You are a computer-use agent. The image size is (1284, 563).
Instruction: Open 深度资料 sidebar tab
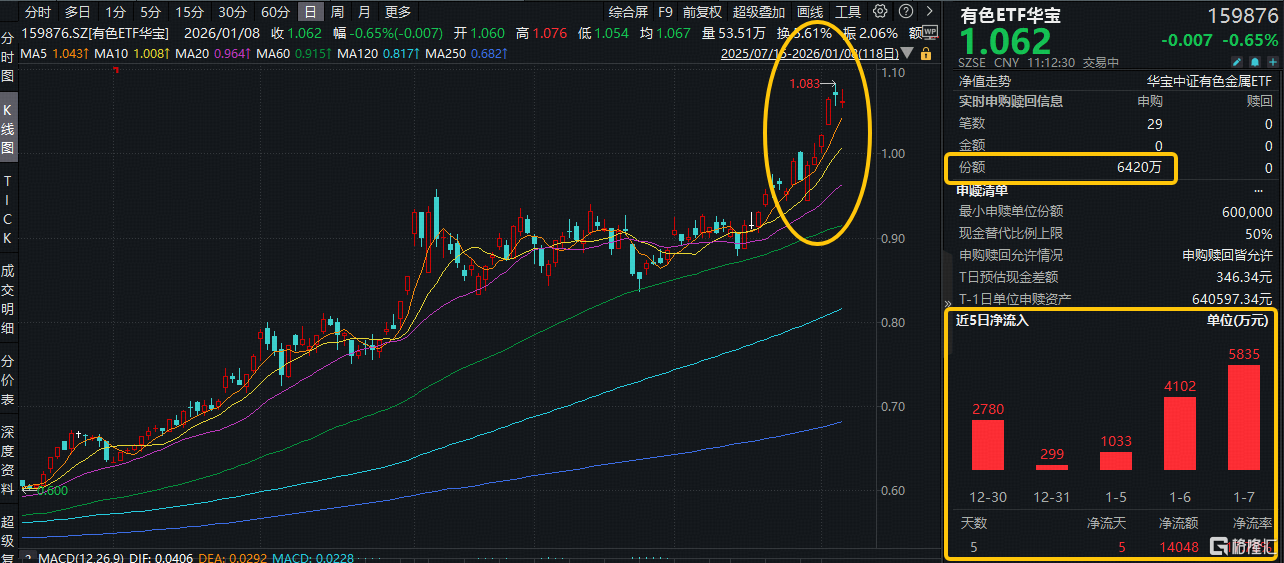coord(8,462)
